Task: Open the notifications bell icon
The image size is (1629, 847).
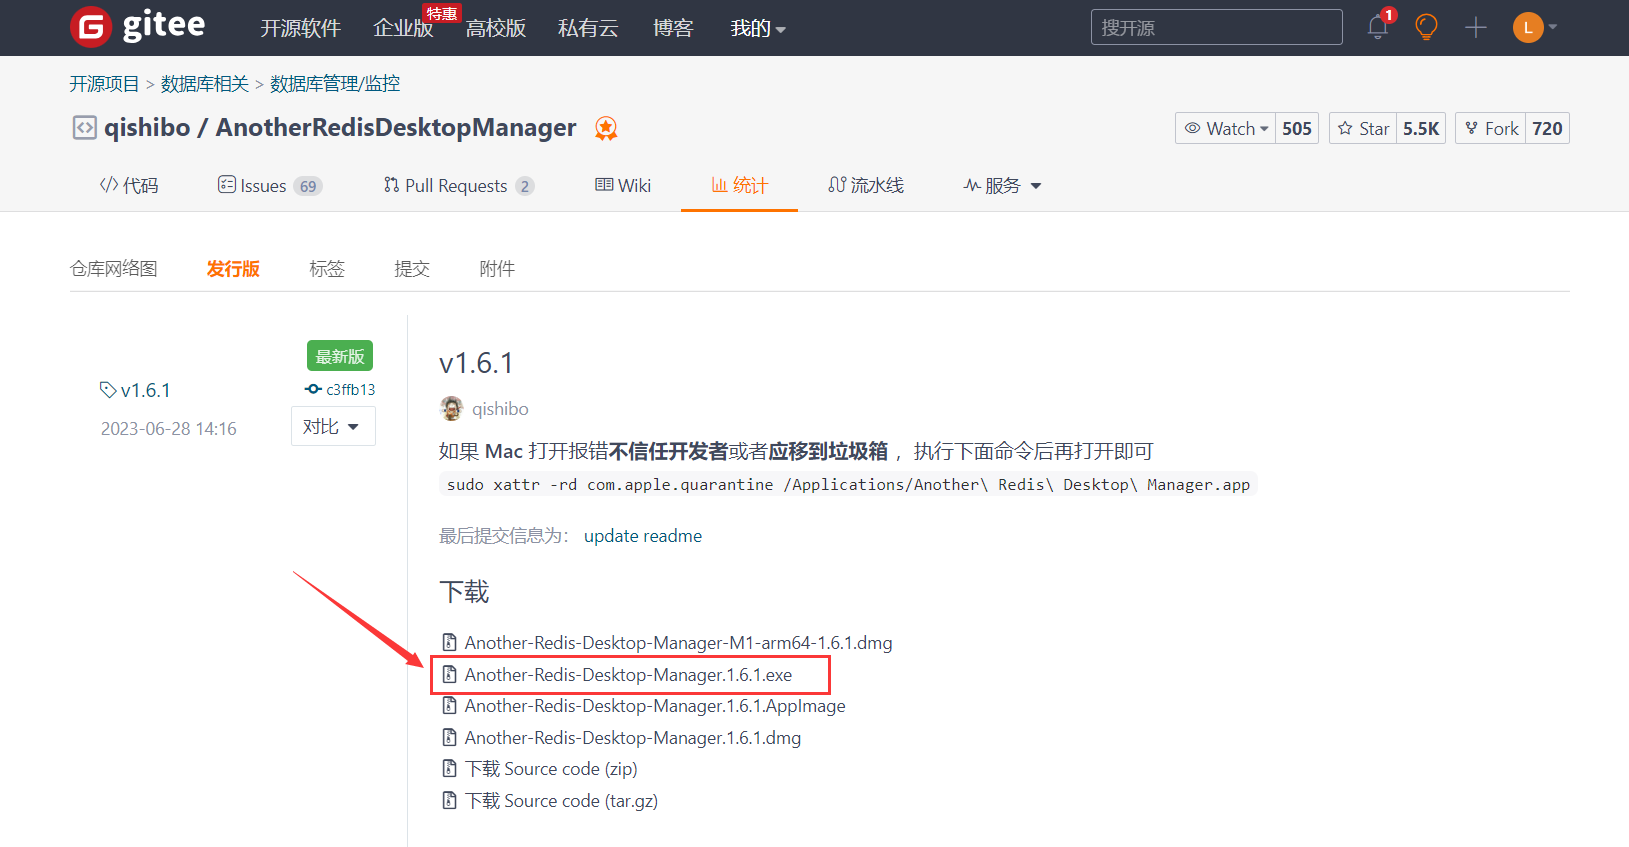Action: coord(1378,27)
